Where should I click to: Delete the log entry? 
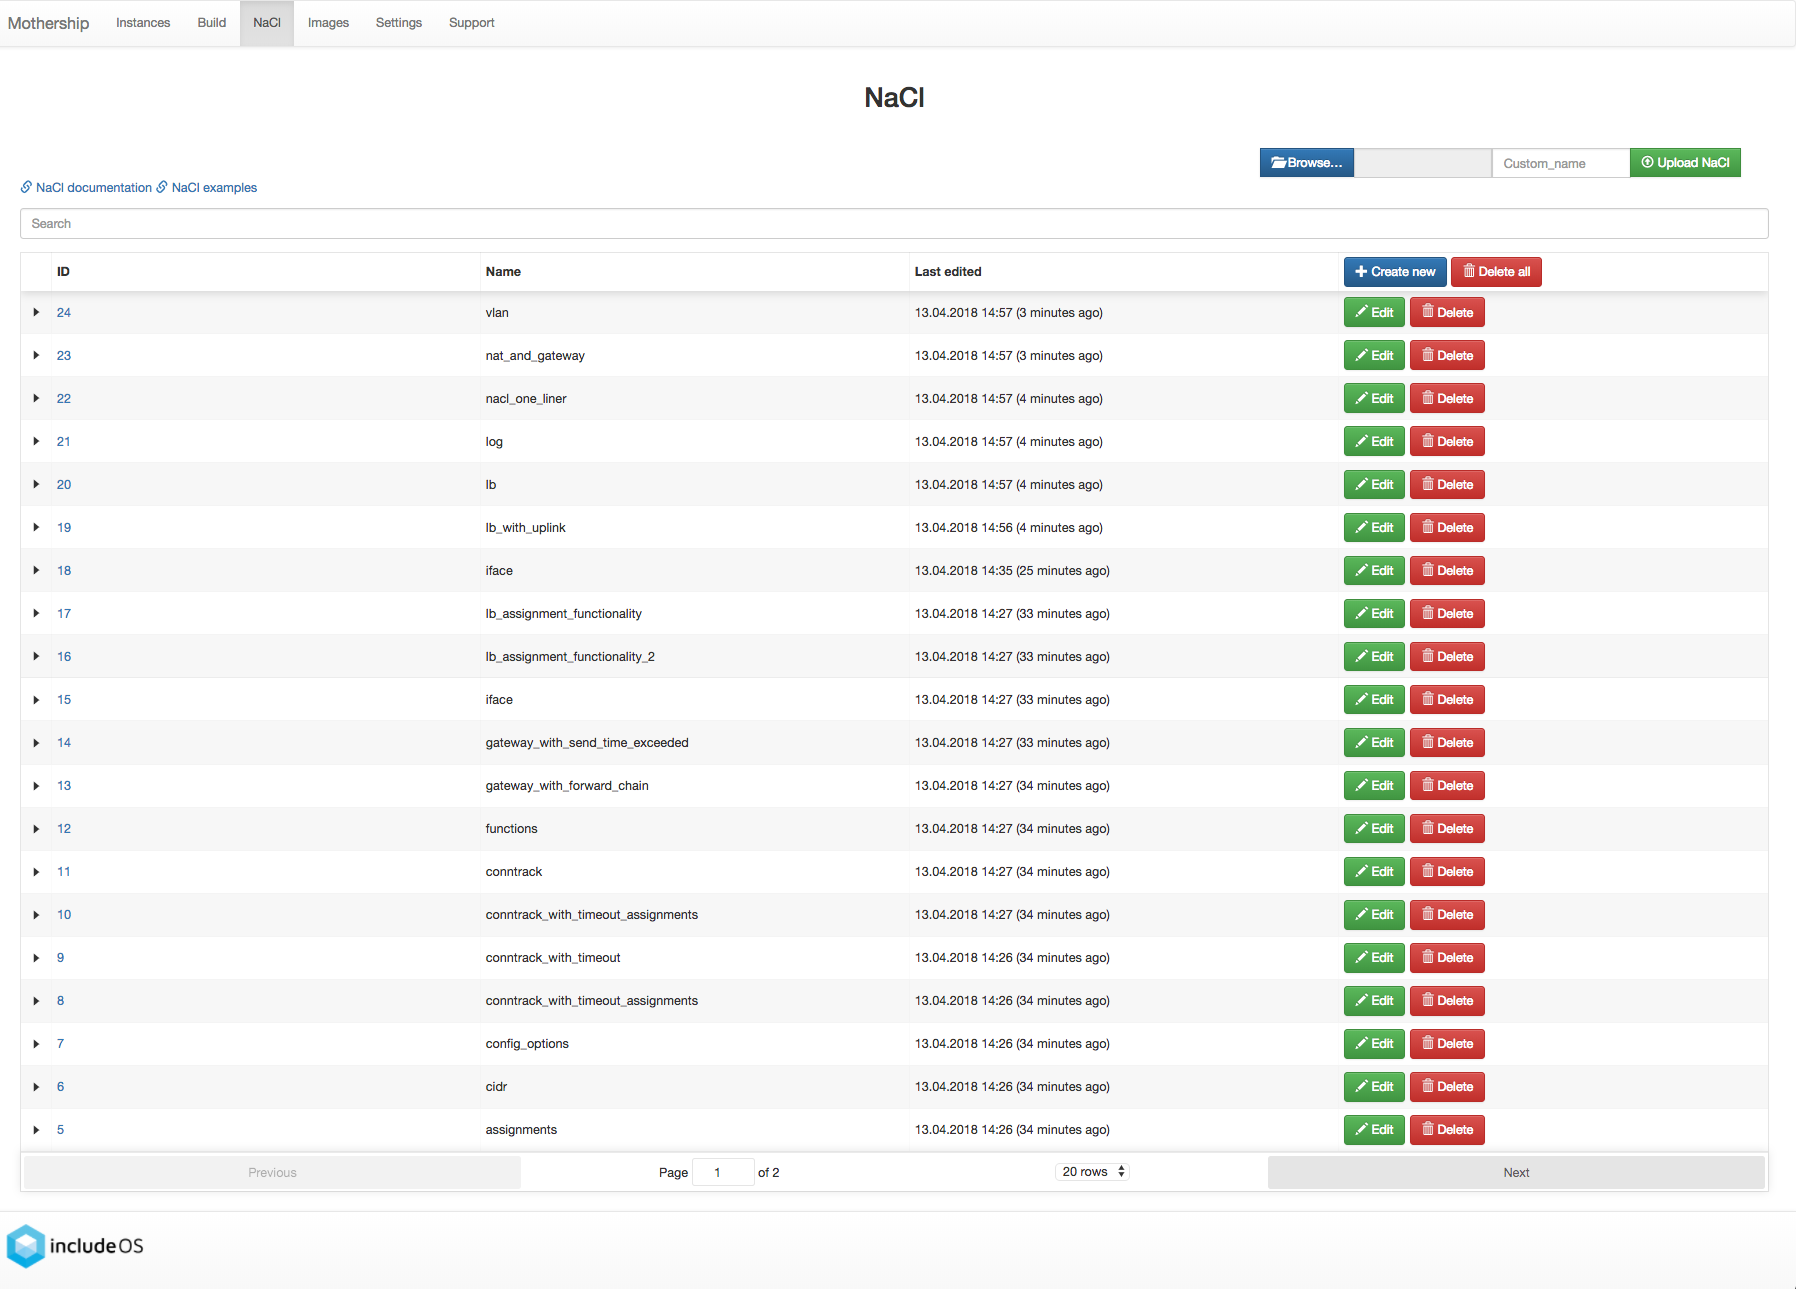(x=1447, y=442)
